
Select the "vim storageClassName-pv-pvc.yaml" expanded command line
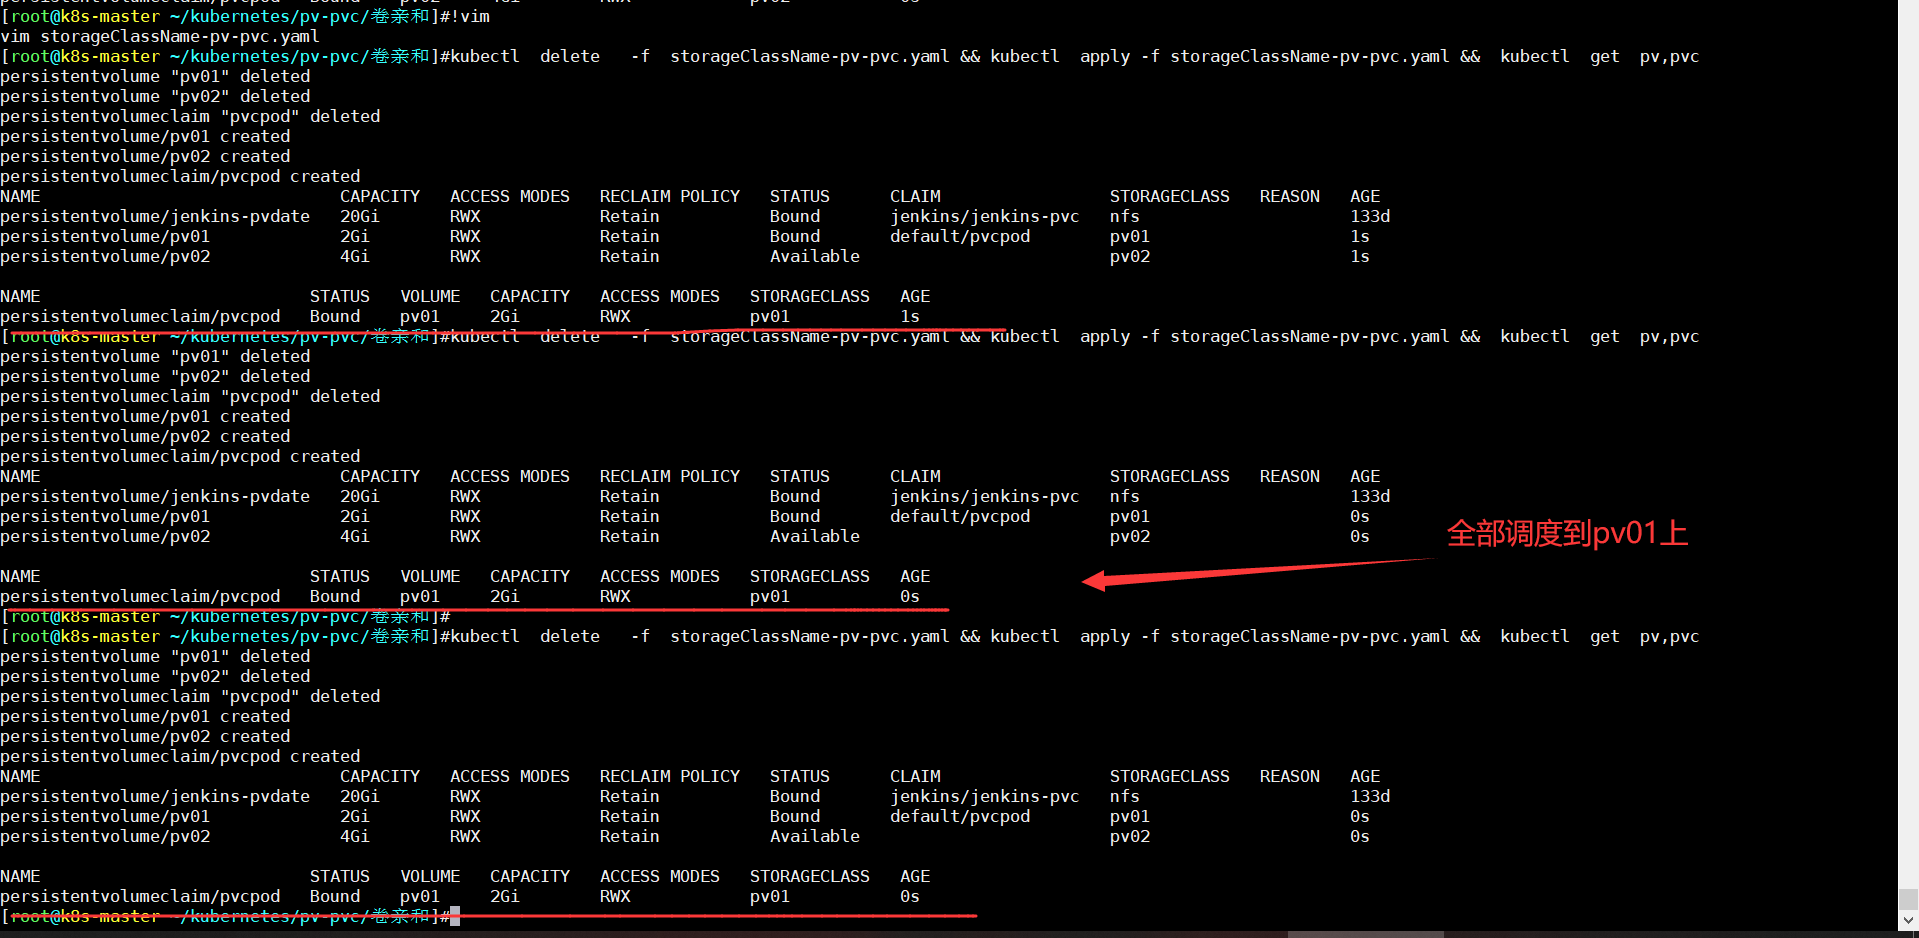tap(160, 36)
